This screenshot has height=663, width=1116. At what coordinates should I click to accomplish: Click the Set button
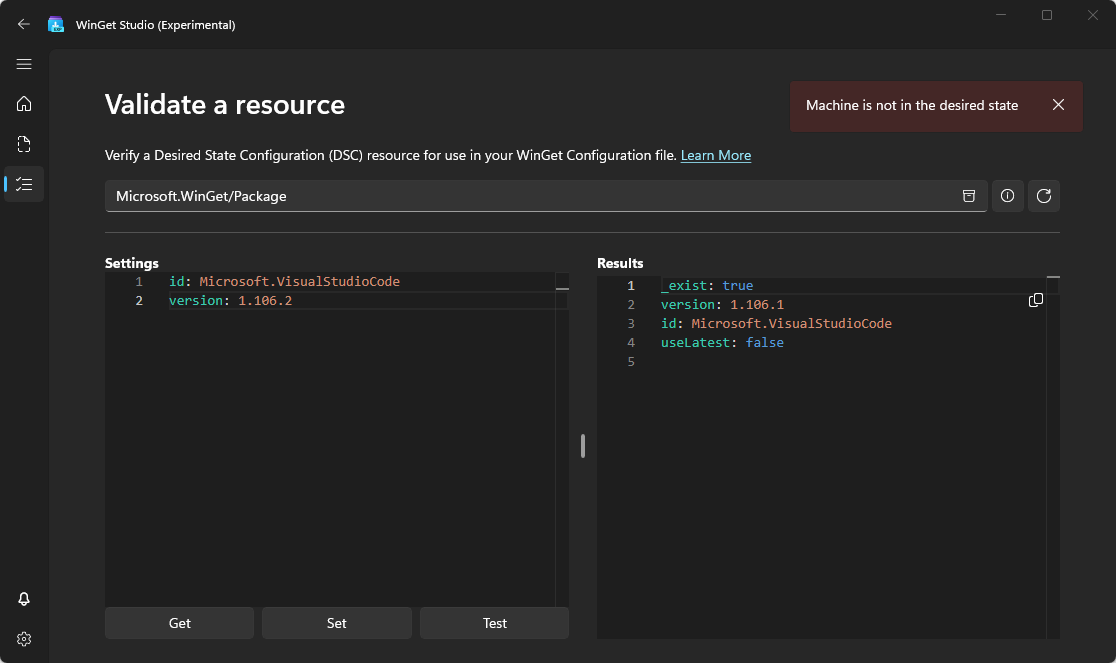pos(337,623)
